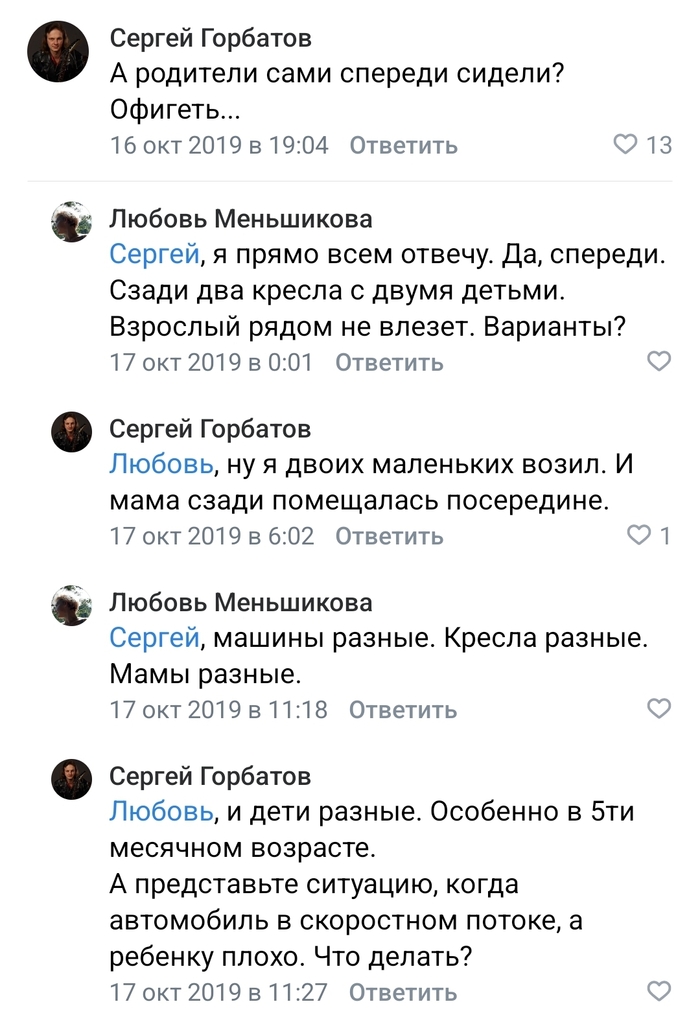Open Любовь Меньшикова's avatar on second comment

tap(71, 222)
